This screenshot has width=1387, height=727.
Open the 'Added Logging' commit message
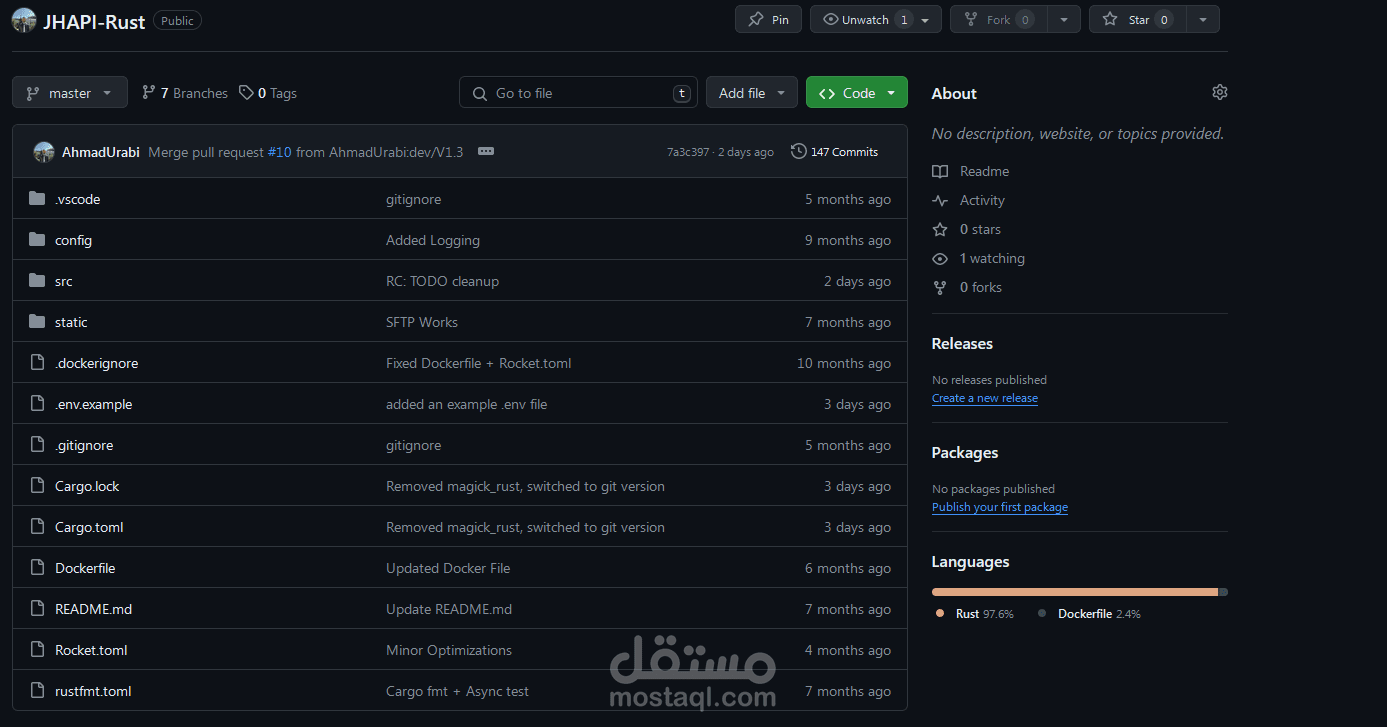point(433,240)
